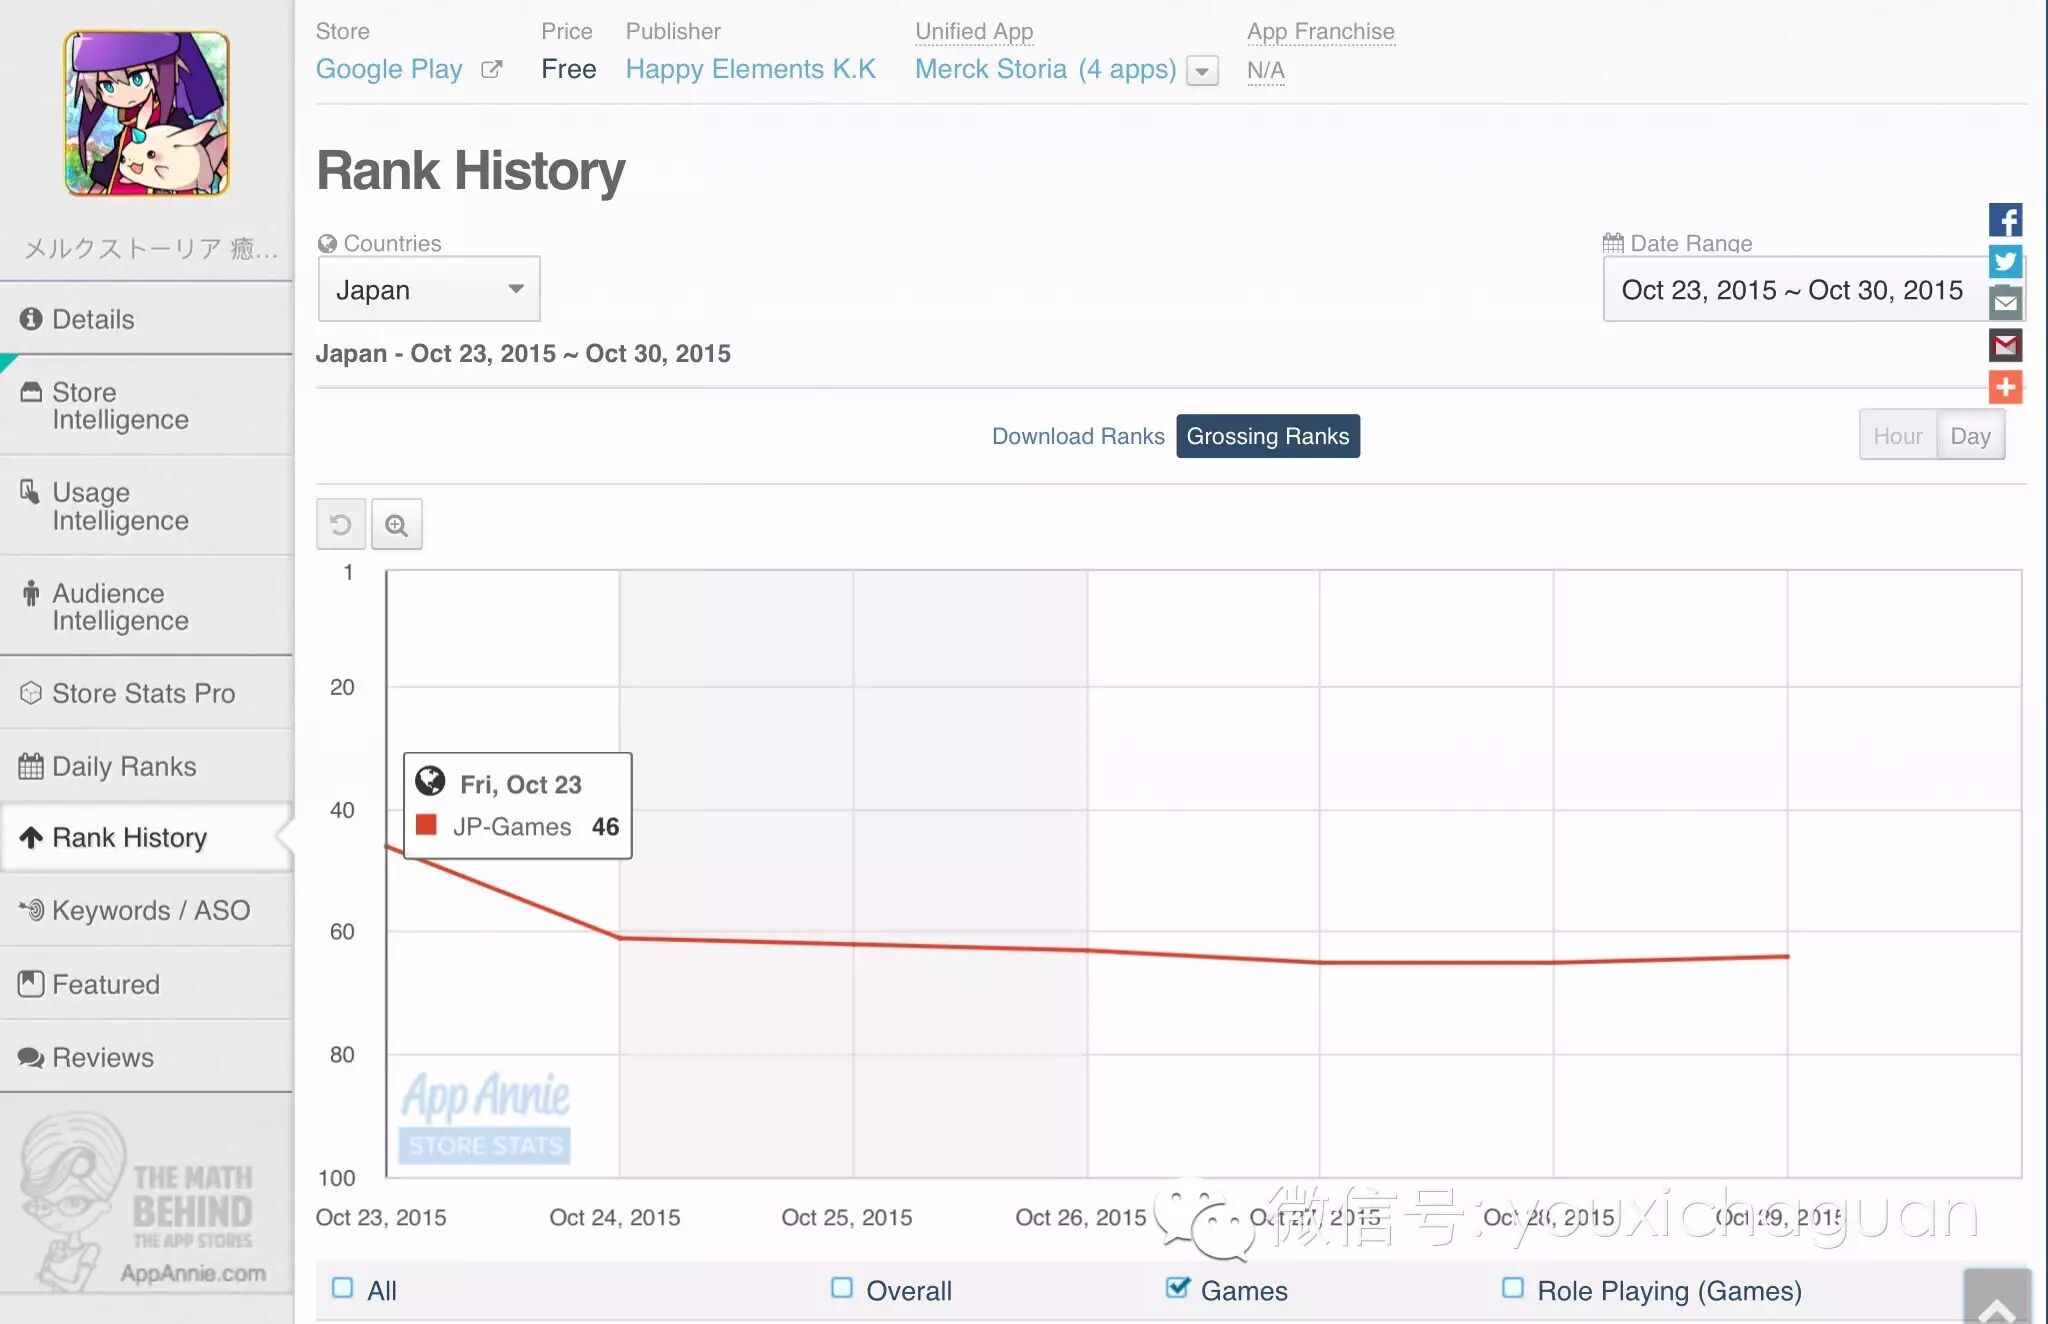Image resolution: width=2048 pixels, height=1324 pixels.
Task: Check the Overall ranking checkbox
Action: click(842, 1288)
